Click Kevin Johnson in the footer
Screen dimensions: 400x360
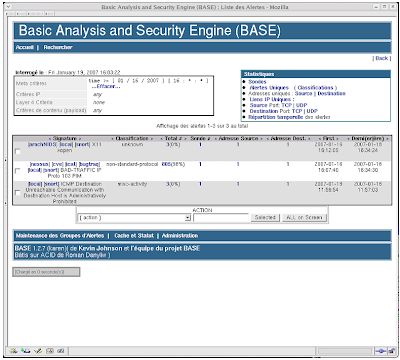[x=100, y=248]
